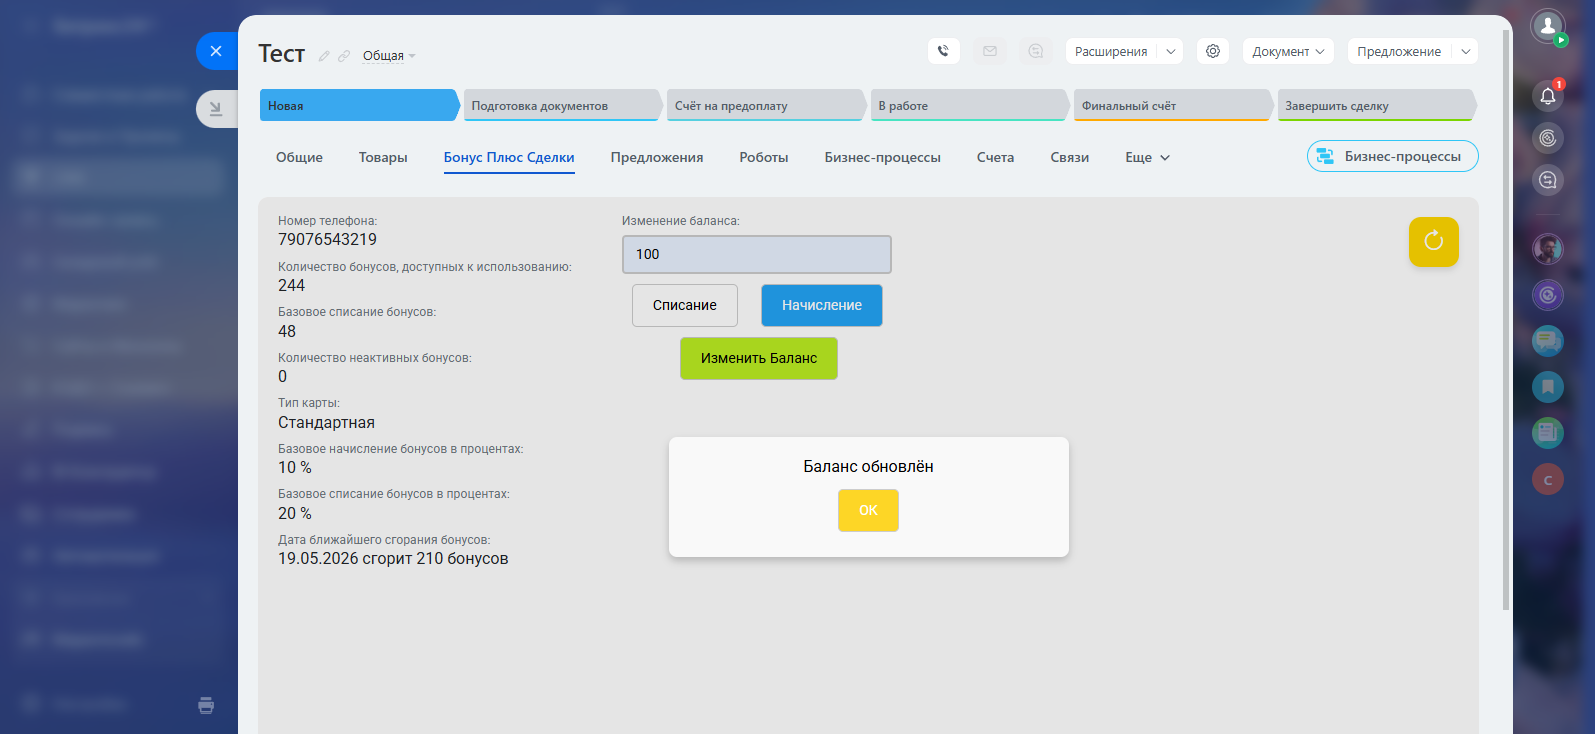This screenshot has width=1595, height=734.
Task: Choose the Финальный счёт stage
Action: [1173, 105]
